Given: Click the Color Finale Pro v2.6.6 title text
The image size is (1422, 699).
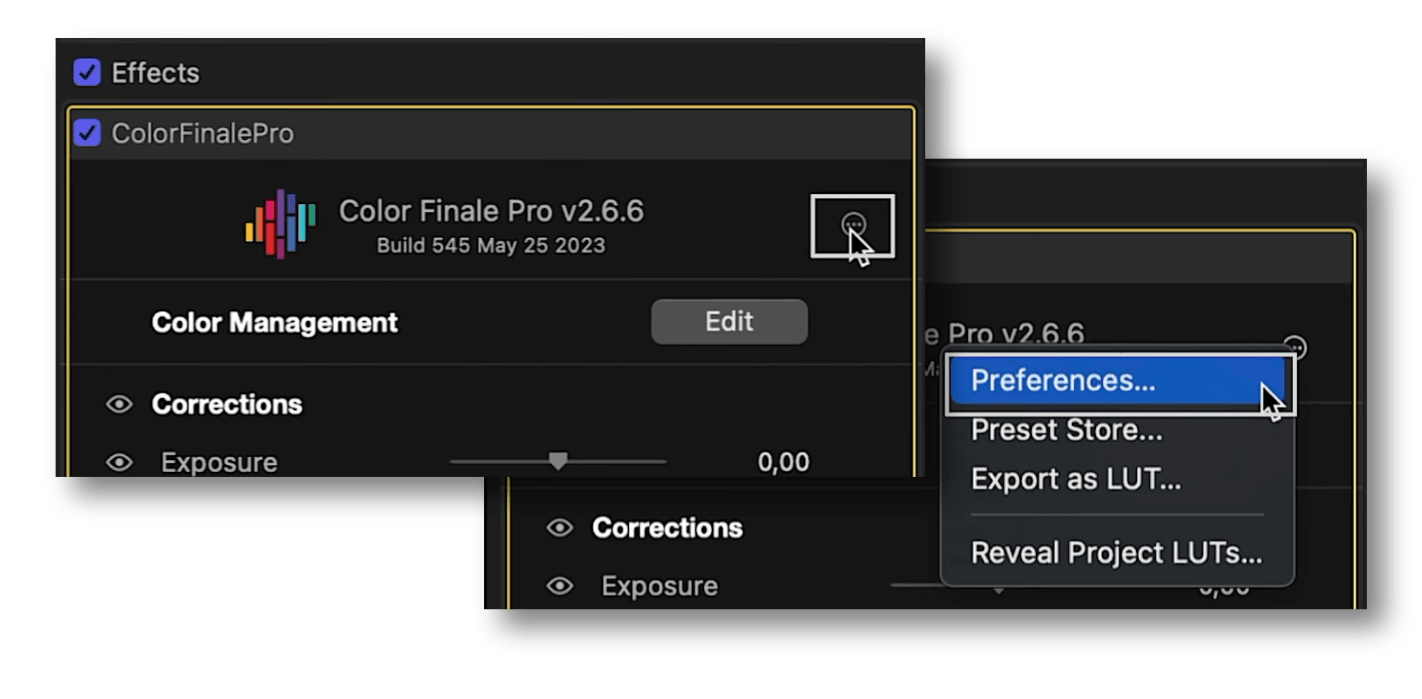Looking at the screenshot, I should coord(491,211).
